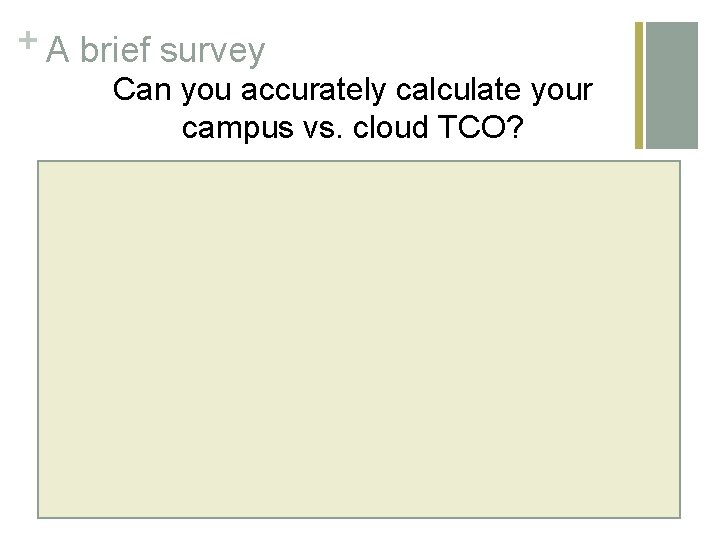Click inside the large beige content box
The height and width of the screenshot is (540, 720).
(359, 339)
